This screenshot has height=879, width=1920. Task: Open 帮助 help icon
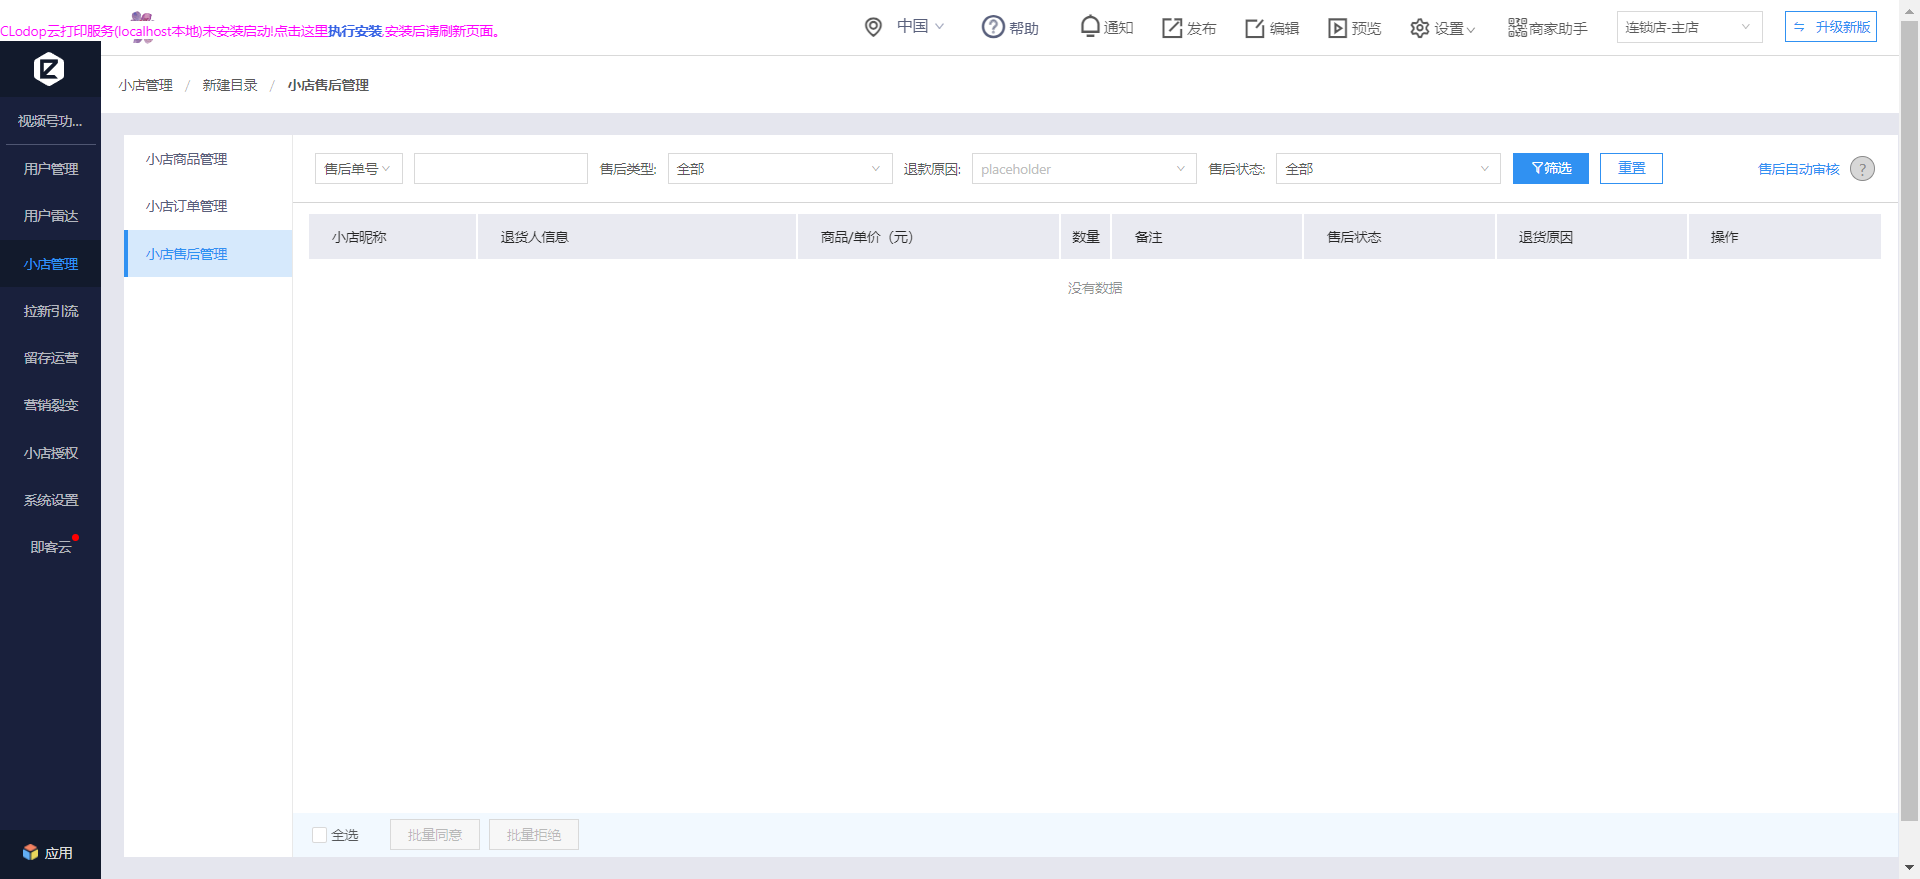tap(993, 27)
